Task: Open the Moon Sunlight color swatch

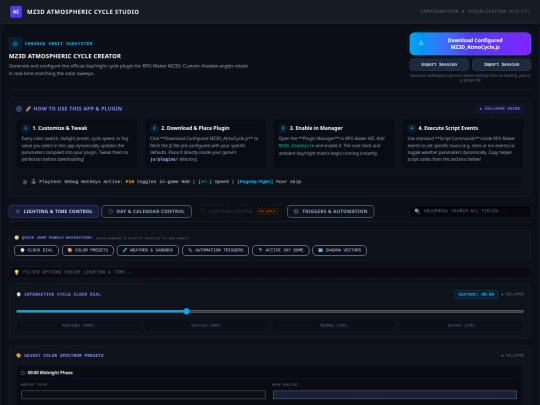Action: tap(395, 395)
